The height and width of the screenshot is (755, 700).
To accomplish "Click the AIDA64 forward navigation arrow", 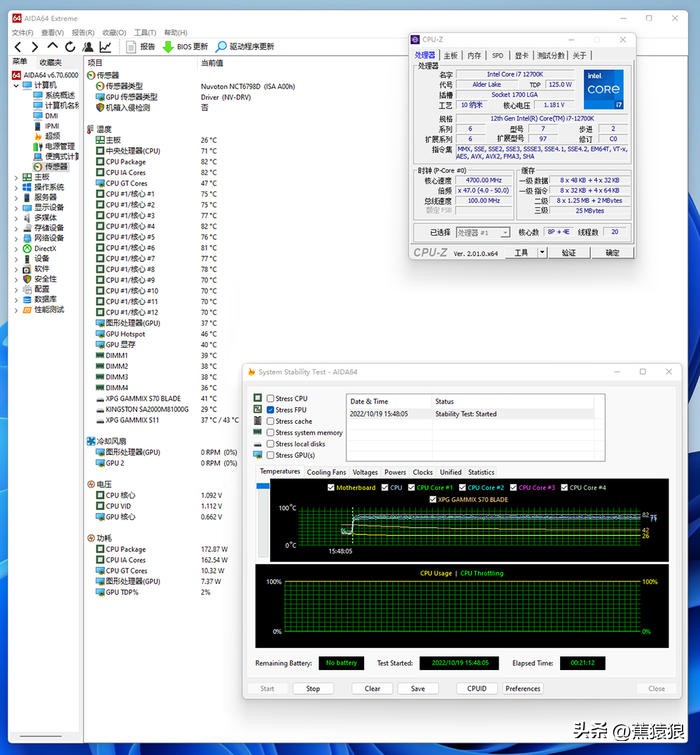I will point(35,47).
